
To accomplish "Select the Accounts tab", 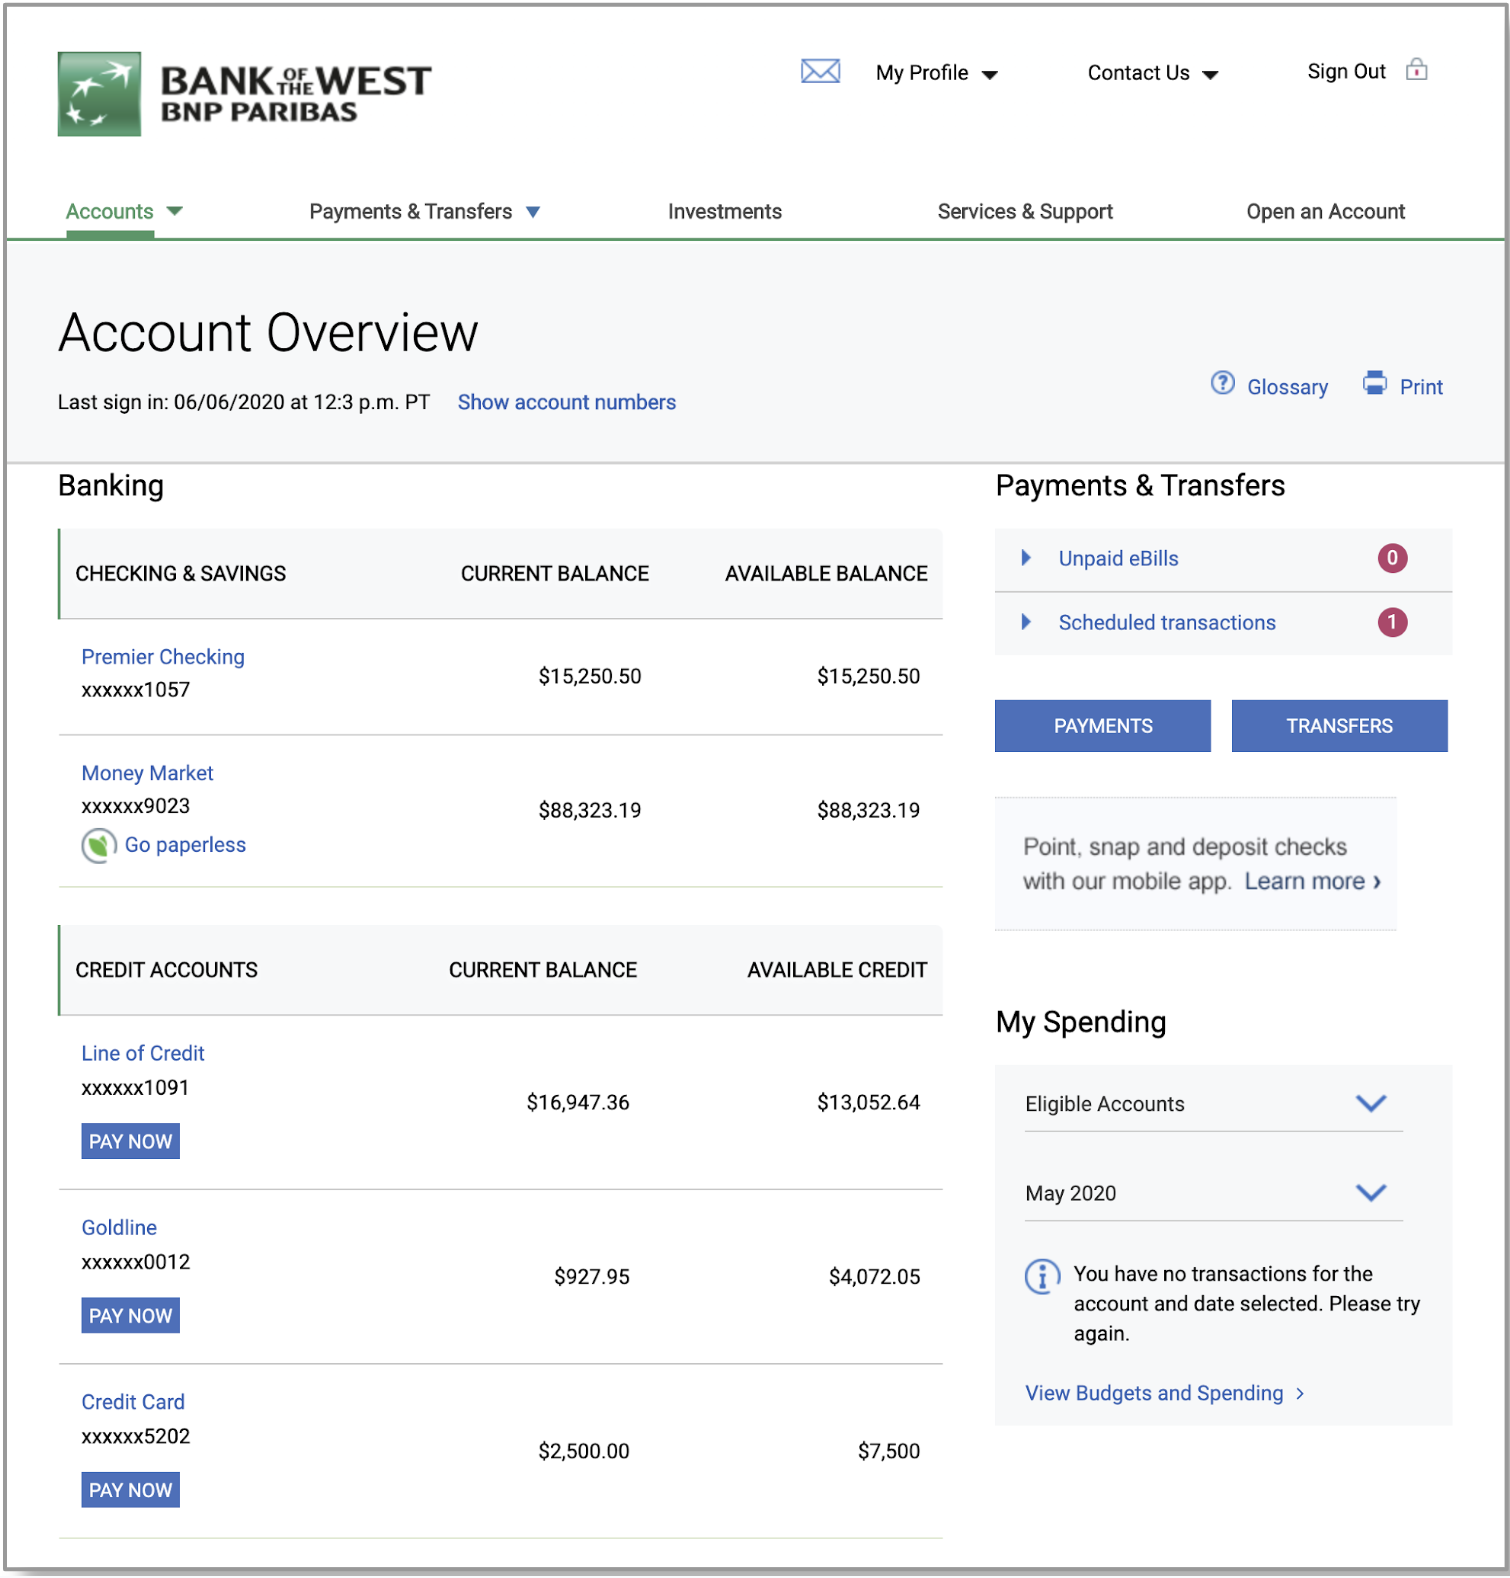I will [x=110, y=211].
